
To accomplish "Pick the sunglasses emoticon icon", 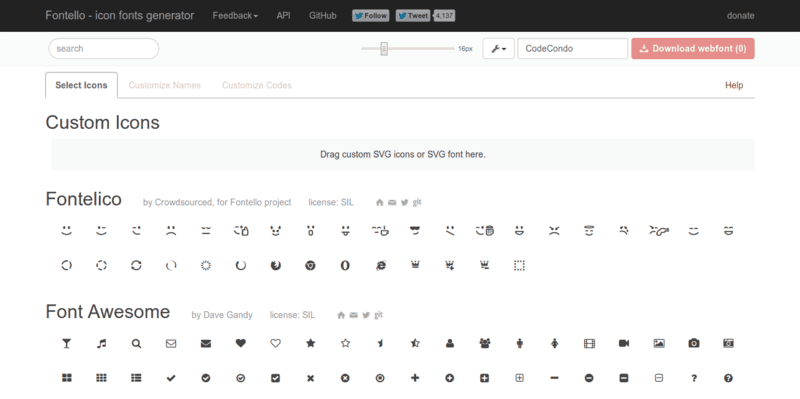I will point(415,231).
